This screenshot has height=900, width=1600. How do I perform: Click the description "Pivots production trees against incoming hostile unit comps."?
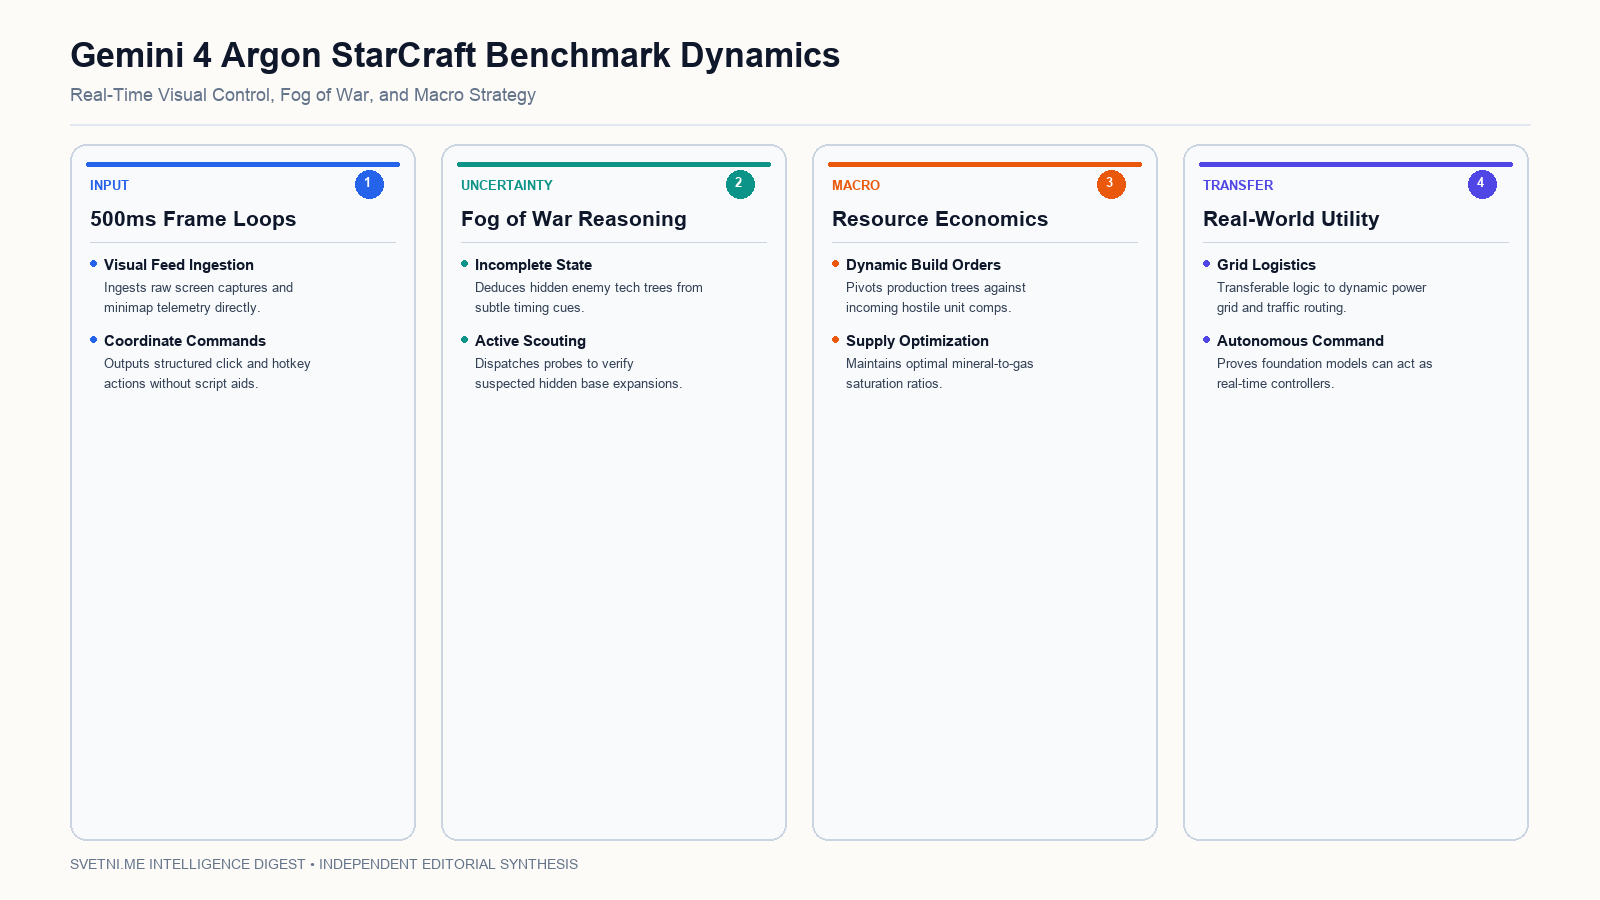(x=936, y=298)
